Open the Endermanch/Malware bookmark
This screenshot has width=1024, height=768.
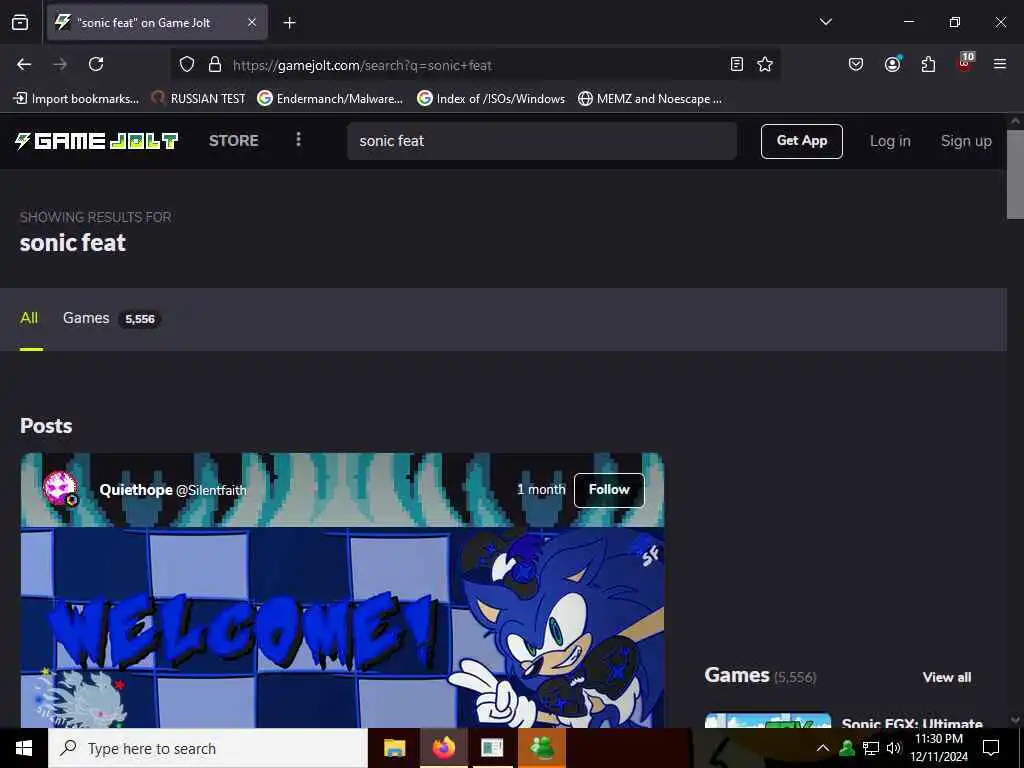pyautogui.click(x=330, y=99)
